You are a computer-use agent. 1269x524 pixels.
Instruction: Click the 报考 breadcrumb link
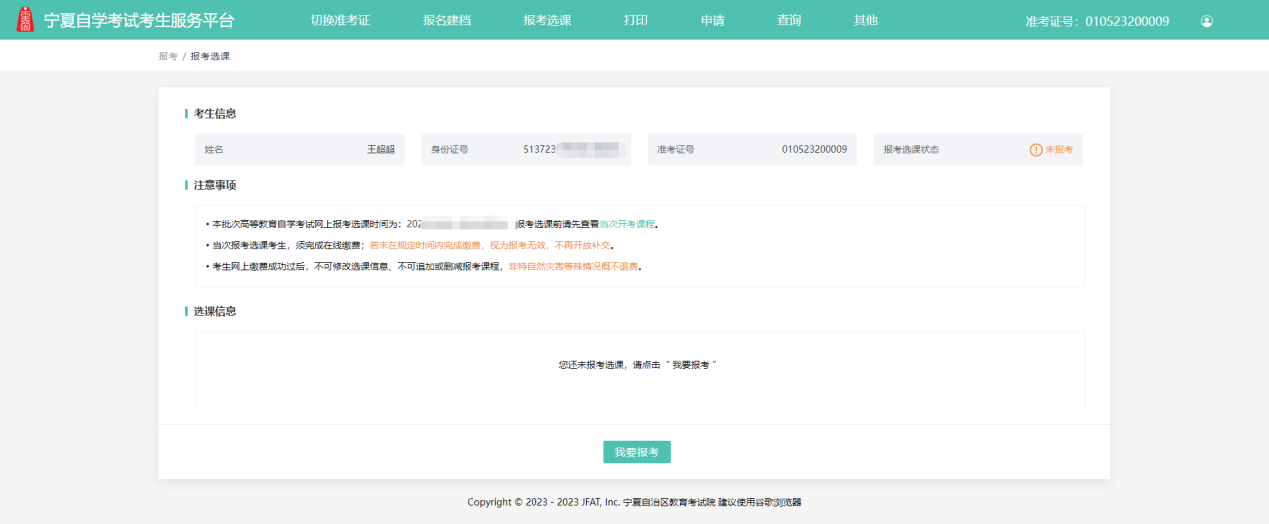(167, 56)
